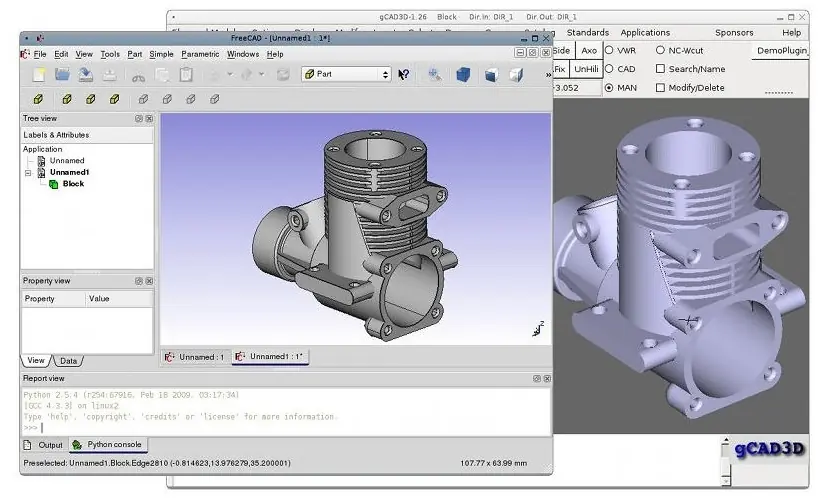Open the Redo history dropdown arrow
This screenshot has width=830, height=500.
coord(261,75)
